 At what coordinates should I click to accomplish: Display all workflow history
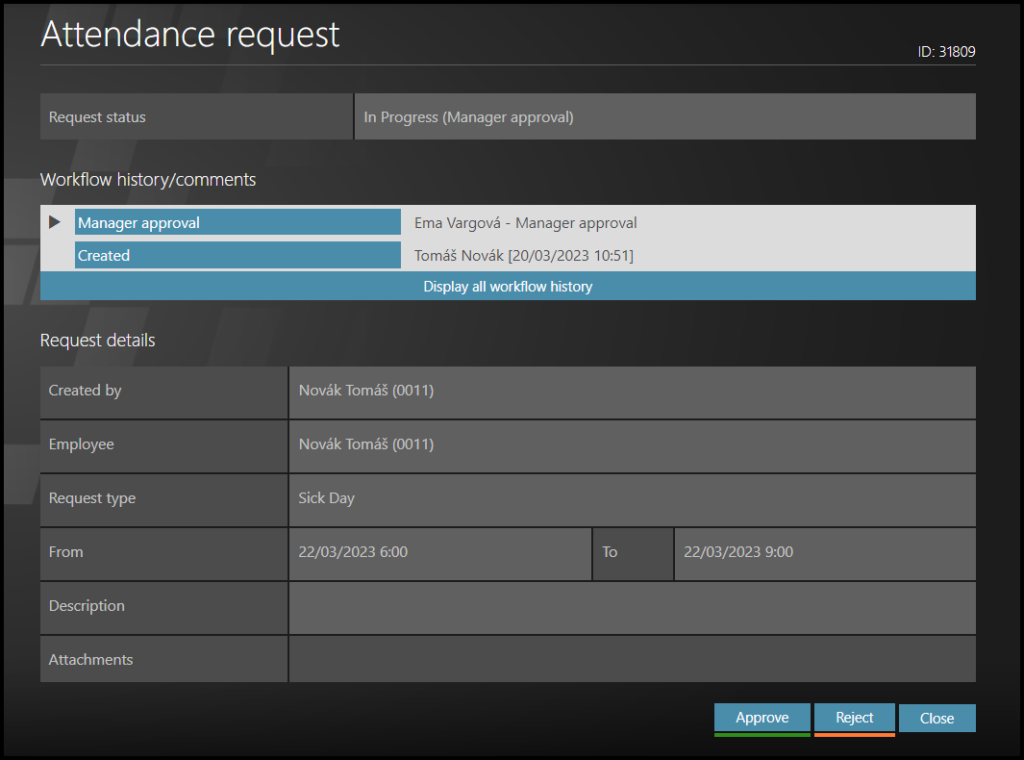[507, 287]
